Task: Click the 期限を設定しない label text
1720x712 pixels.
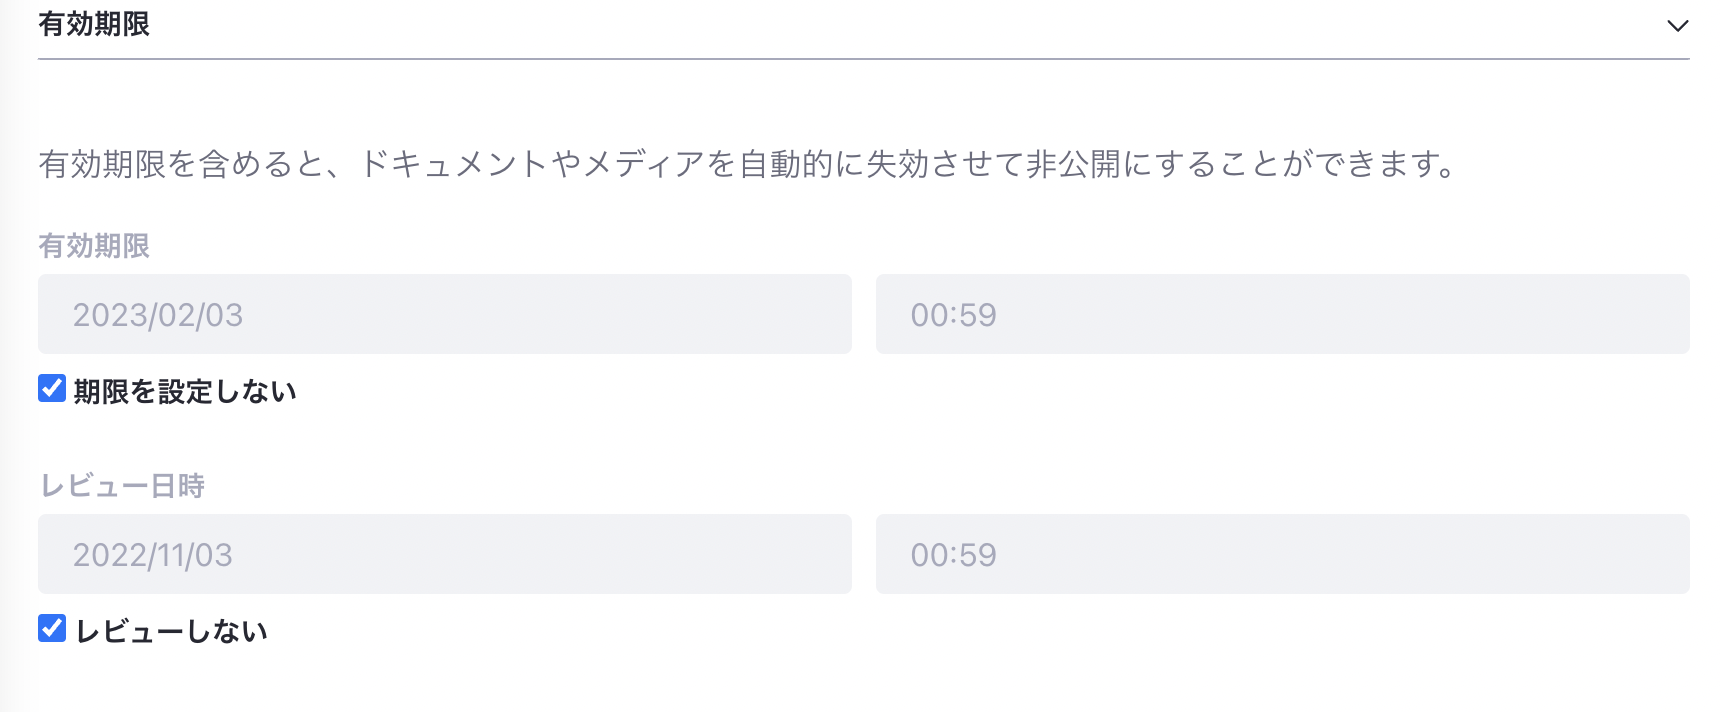Action: point(185,391)
